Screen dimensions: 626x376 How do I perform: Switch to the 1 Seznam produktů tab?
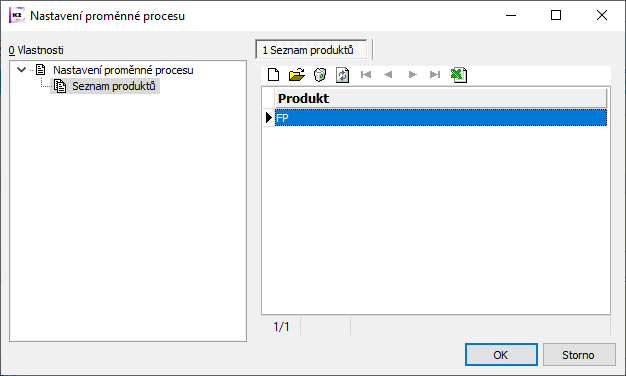pos(311,50)
